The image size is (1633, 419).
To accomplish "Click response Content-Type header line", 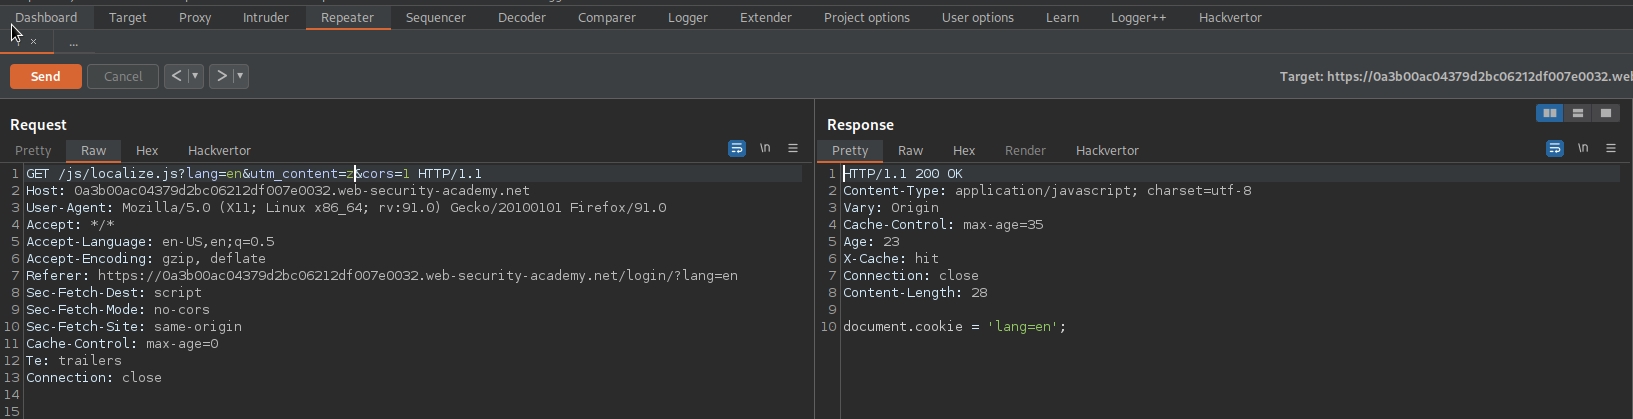I will coord(1047,190).
